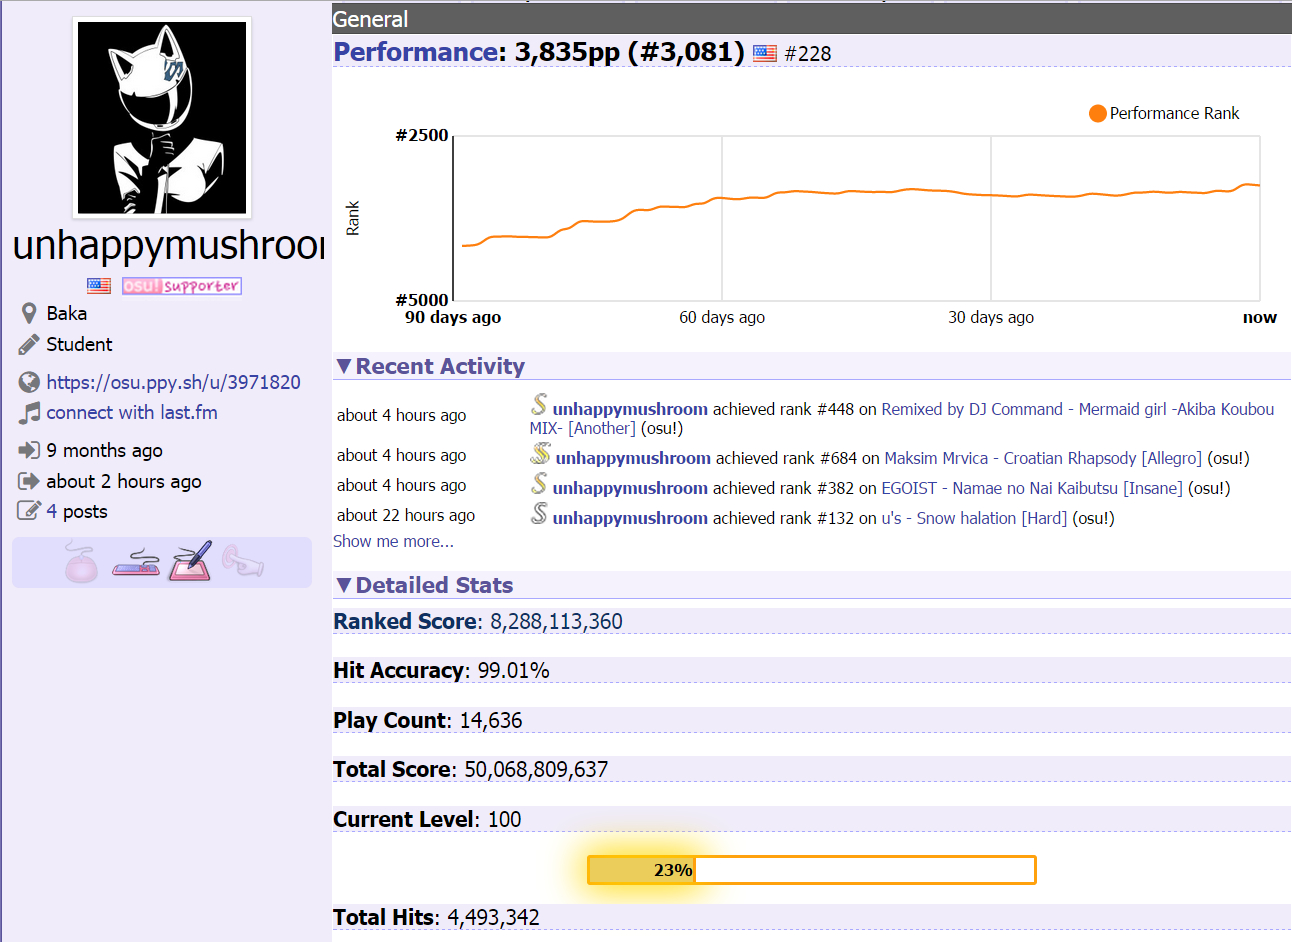Click the tablet playstyle icon
This screenshot has width=1292, height=942.
[190, 562]
